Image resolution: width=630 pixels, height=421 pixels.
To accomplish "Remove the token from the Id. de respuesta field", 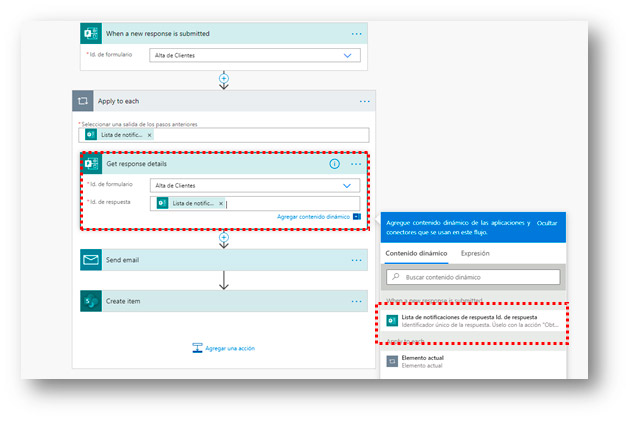I will 221,203.
